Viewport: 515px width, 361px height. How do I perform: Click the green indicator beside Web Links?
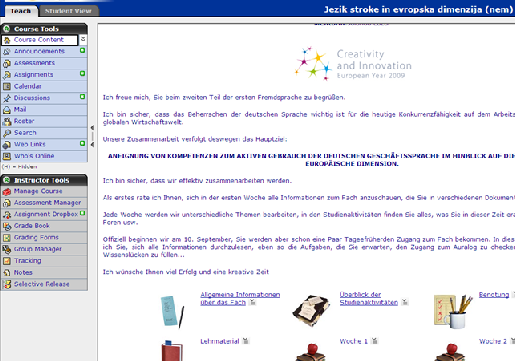coord(82,143)
